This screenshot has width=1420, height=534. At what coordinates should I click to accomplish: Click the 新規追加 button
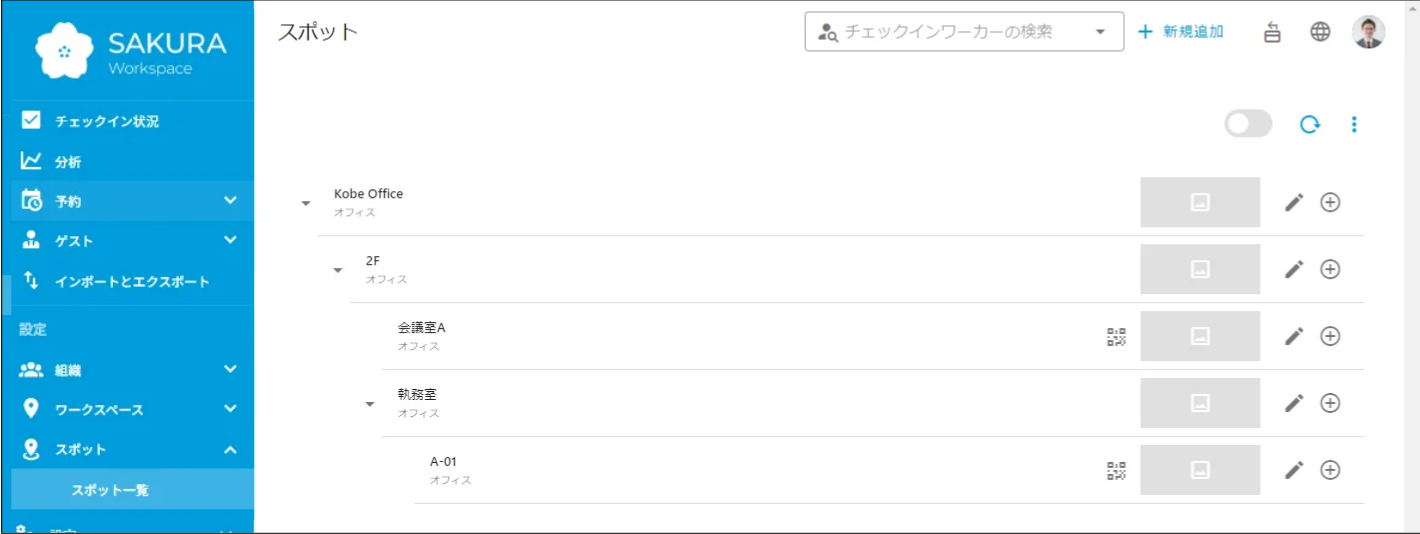click(x=1181, y=32)
